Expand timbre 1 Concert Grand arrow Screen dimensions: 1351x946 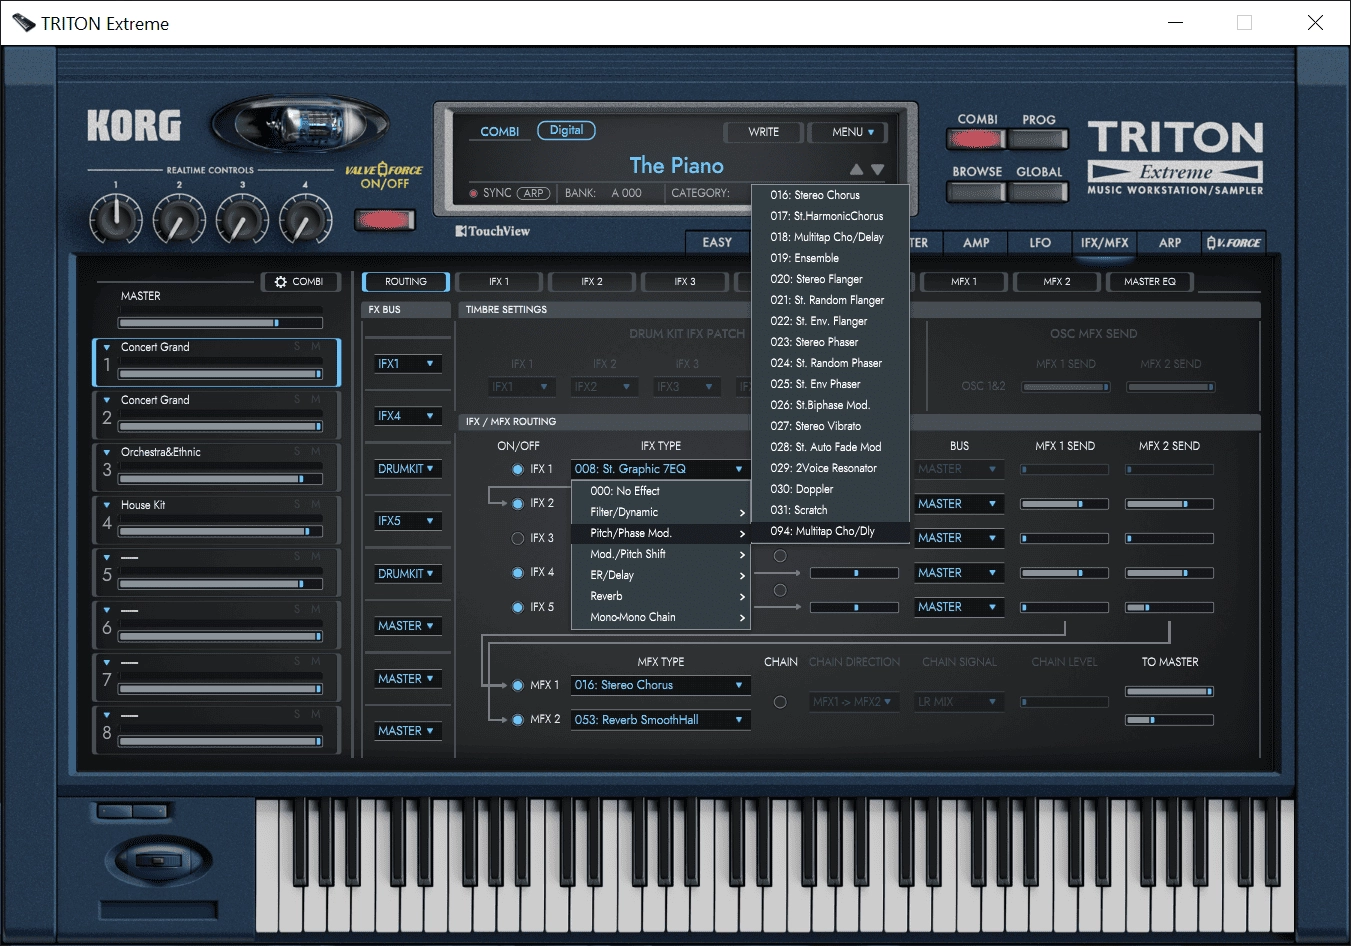(x=107, y=347)
